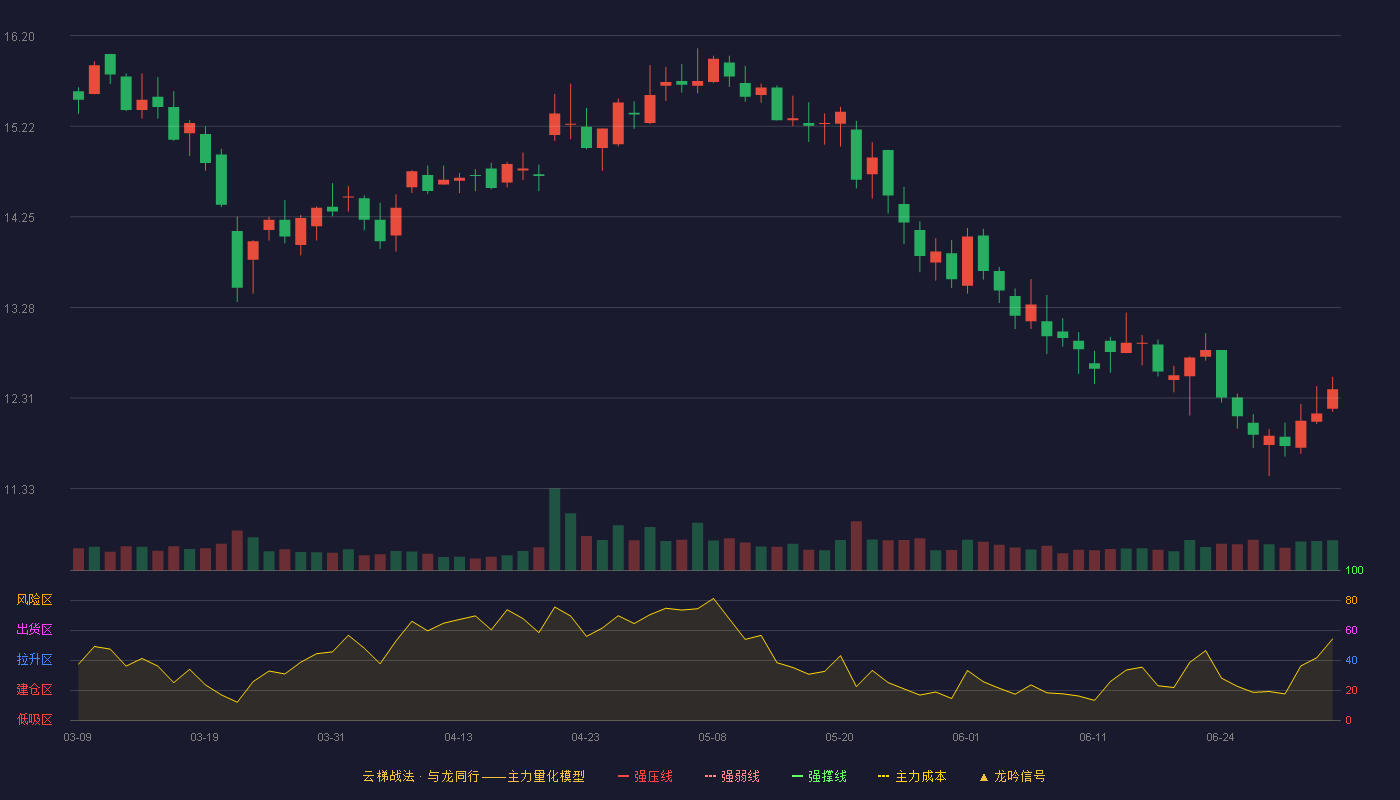Click the tallest volume bar

click(x=555, y=529)
